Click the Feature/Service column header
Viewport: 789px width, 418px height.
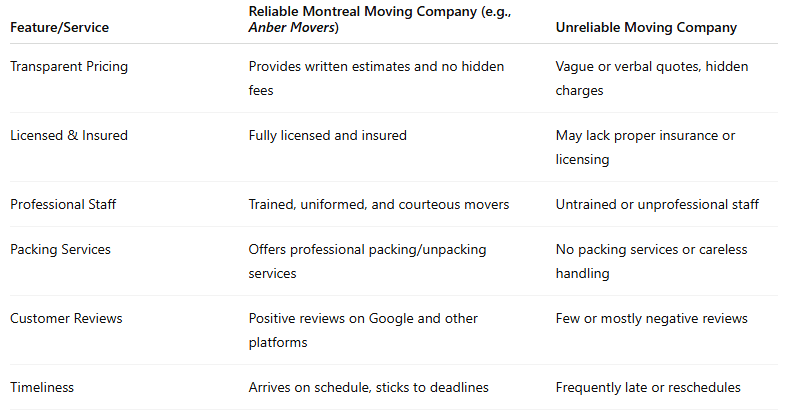pyautogui.click(x=59, y=27)
